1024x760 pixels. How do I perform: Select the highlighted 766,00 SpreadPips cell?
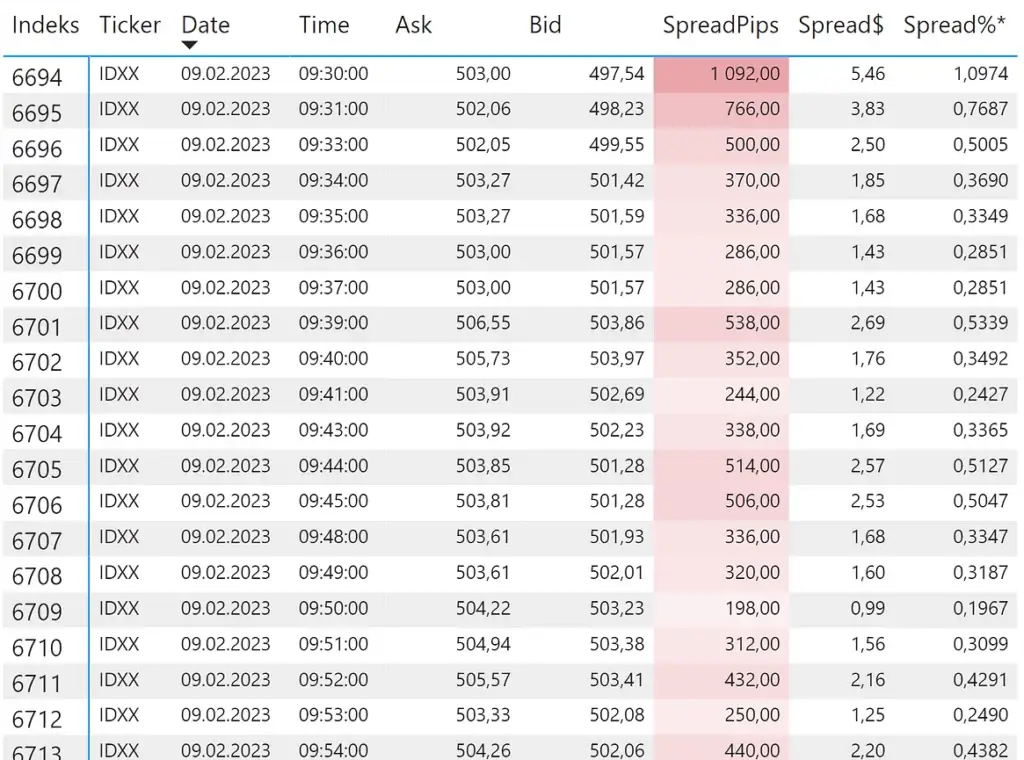721,109
